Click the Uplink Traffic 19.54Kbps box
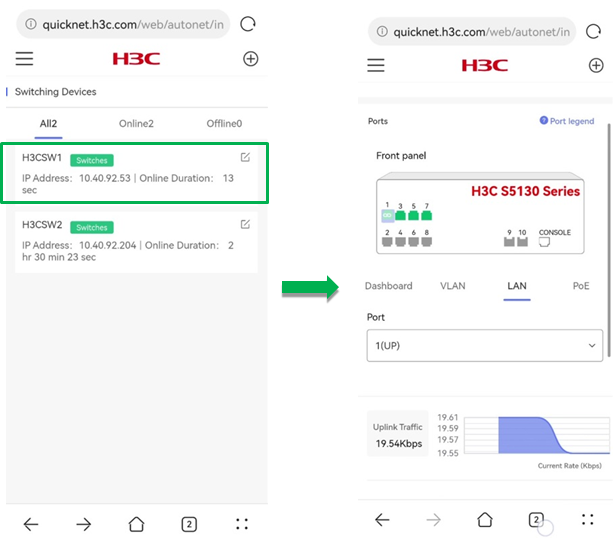The width and height of the screenshot is (613, 543). [398, 433]
